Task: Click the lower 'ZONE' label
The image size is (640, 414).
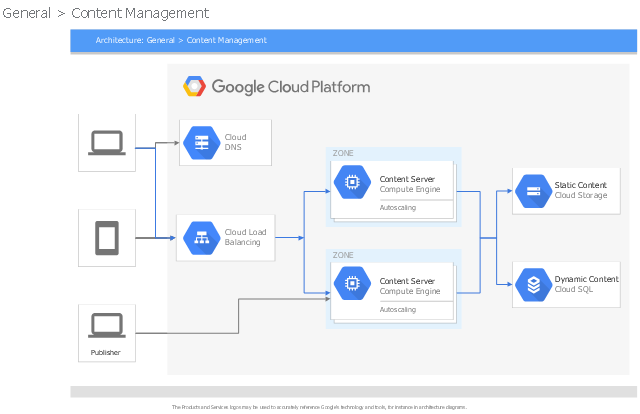Action: point(343,255)
